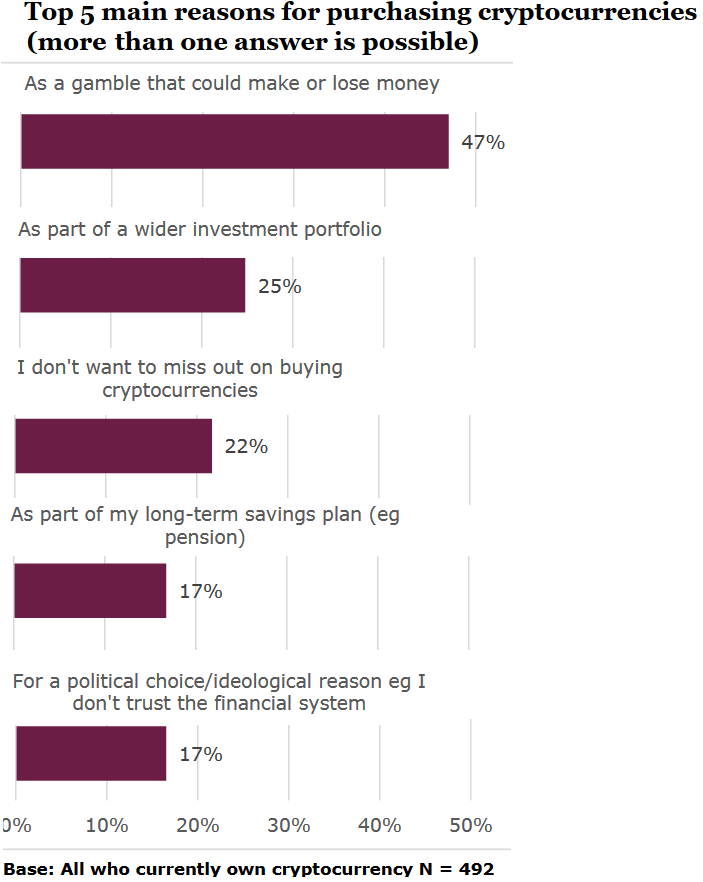Click the 22% data label
This screenshot has height=882, width=703.
pyautogui.click(x=246, y=447)
